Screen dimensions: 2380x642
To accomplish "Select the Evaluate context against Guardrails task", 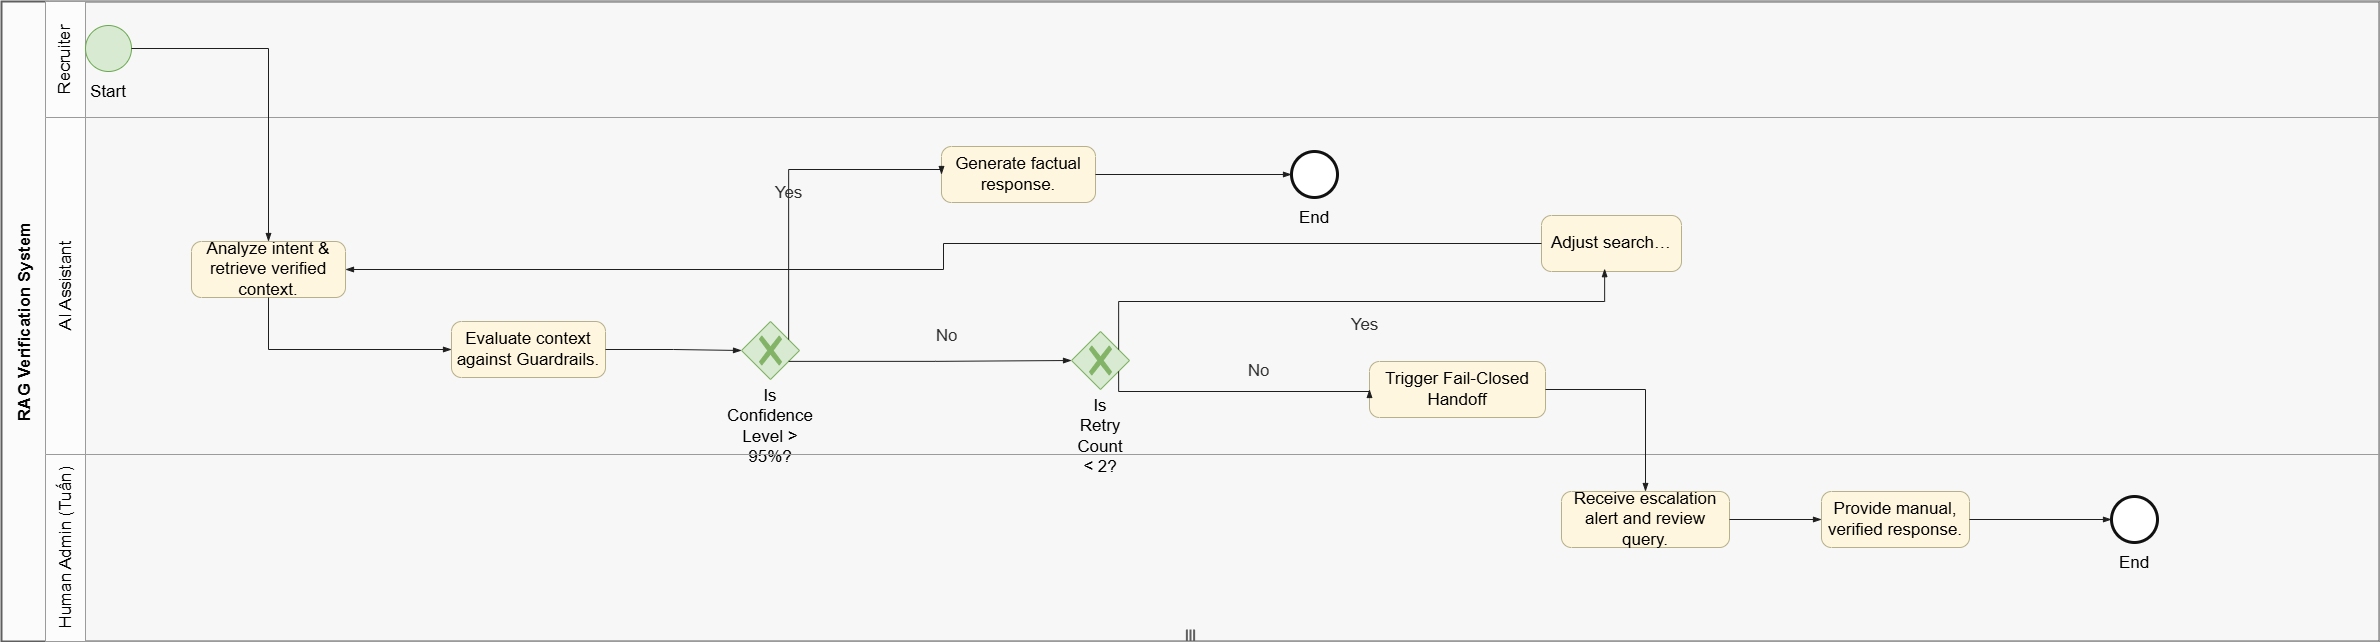I will [528, 349].
